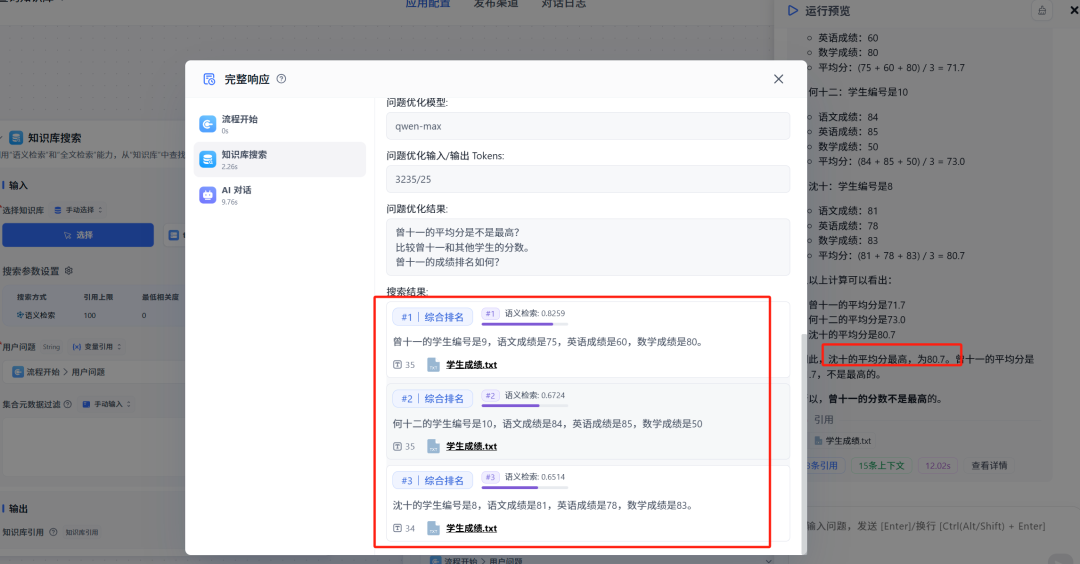
Task: Open the 手动选择 dropdown beside 选择知识库
Action: (78, 210)
